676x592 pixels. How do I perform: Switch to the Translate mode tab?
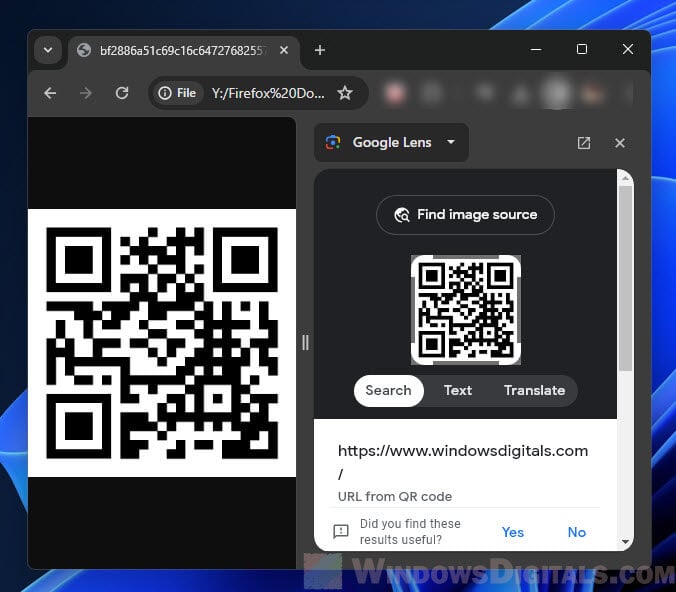point(534,390)
